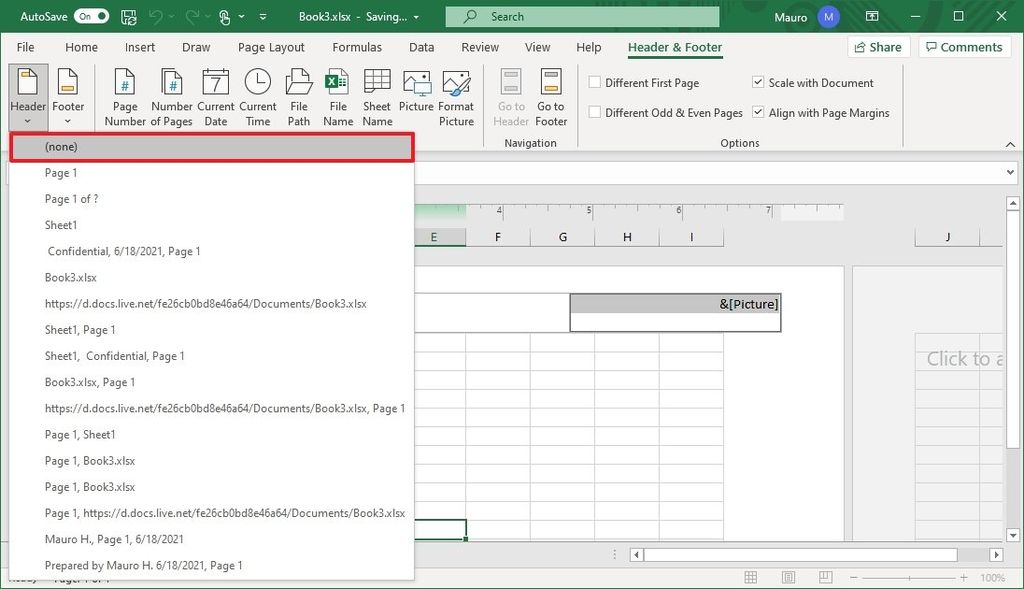Disable Scale with Document option
The width and height of the screenshot is (1024, 589).
tap(757, 82)
